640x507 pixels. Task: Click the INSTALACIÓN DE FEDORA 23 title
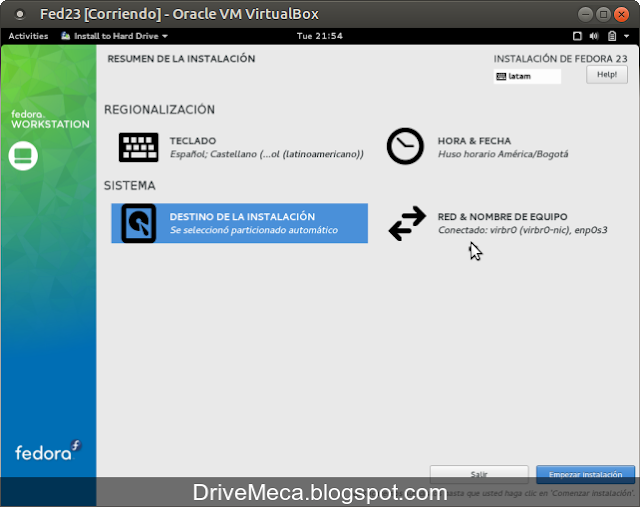pos(560,59)
